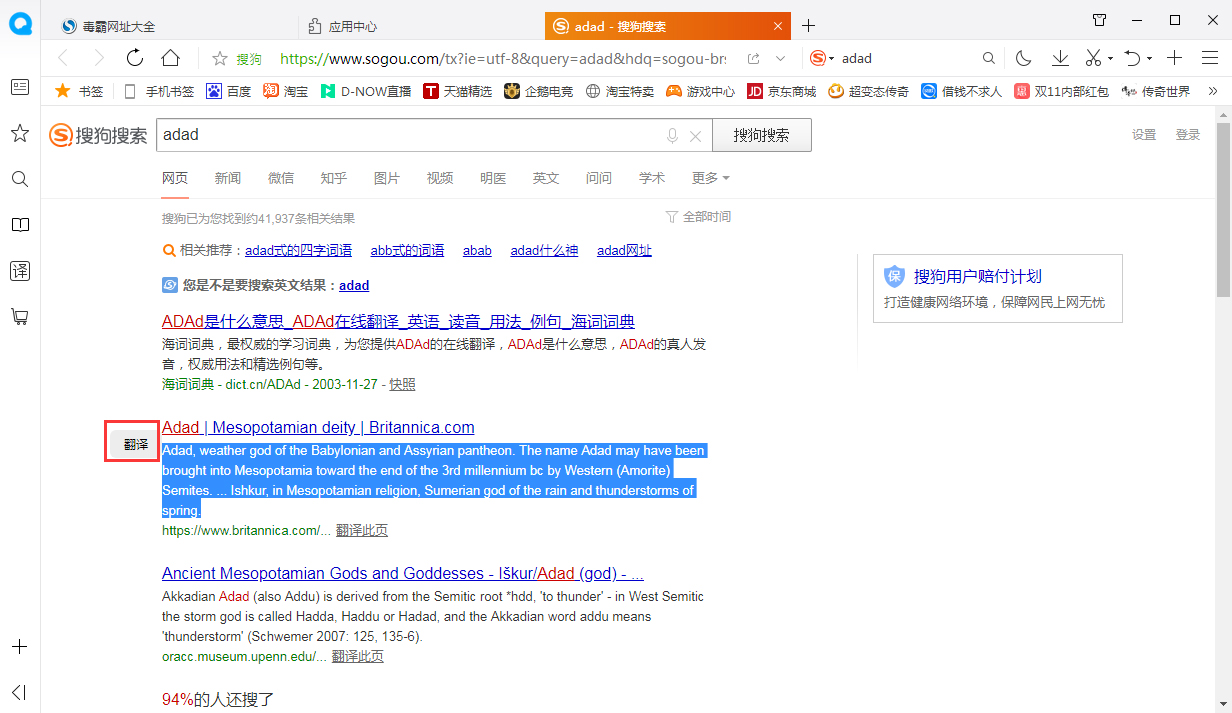This screenshot has width=1232, height=713.
Task: Go forward with the forward arrow
Action: [98, 58]
